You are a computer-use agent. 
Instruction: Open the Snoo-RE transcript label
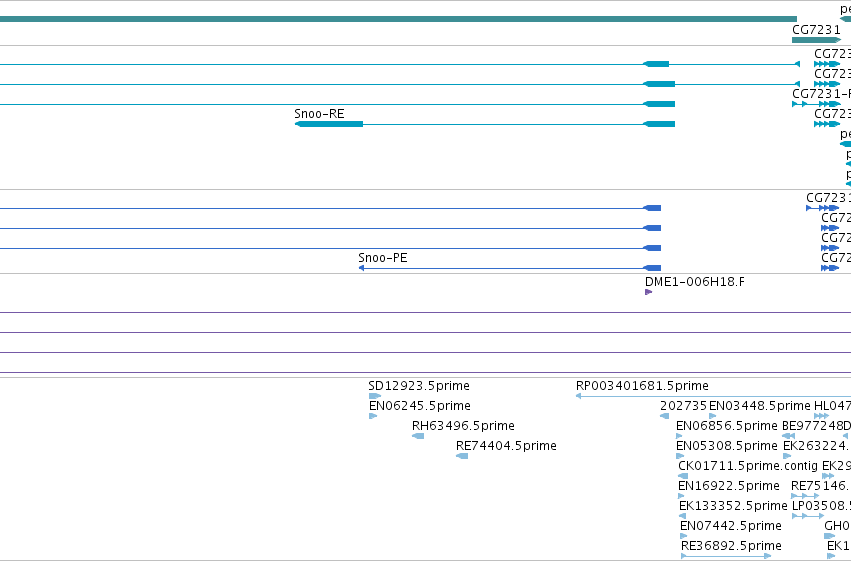pos(319,114)
